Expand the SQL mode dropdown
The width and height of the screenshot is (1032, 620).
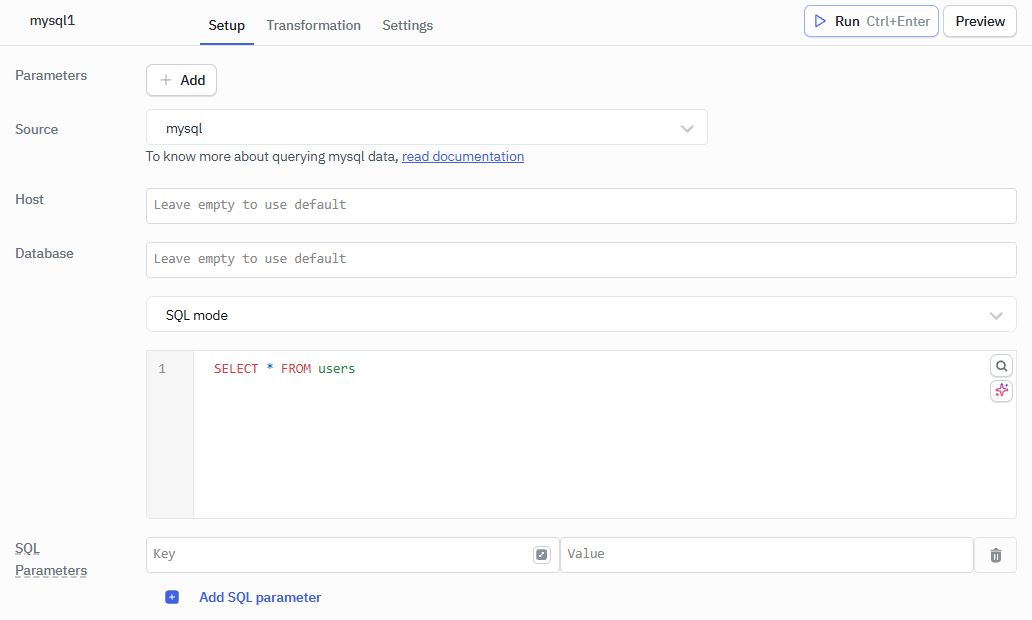point(580,313)
